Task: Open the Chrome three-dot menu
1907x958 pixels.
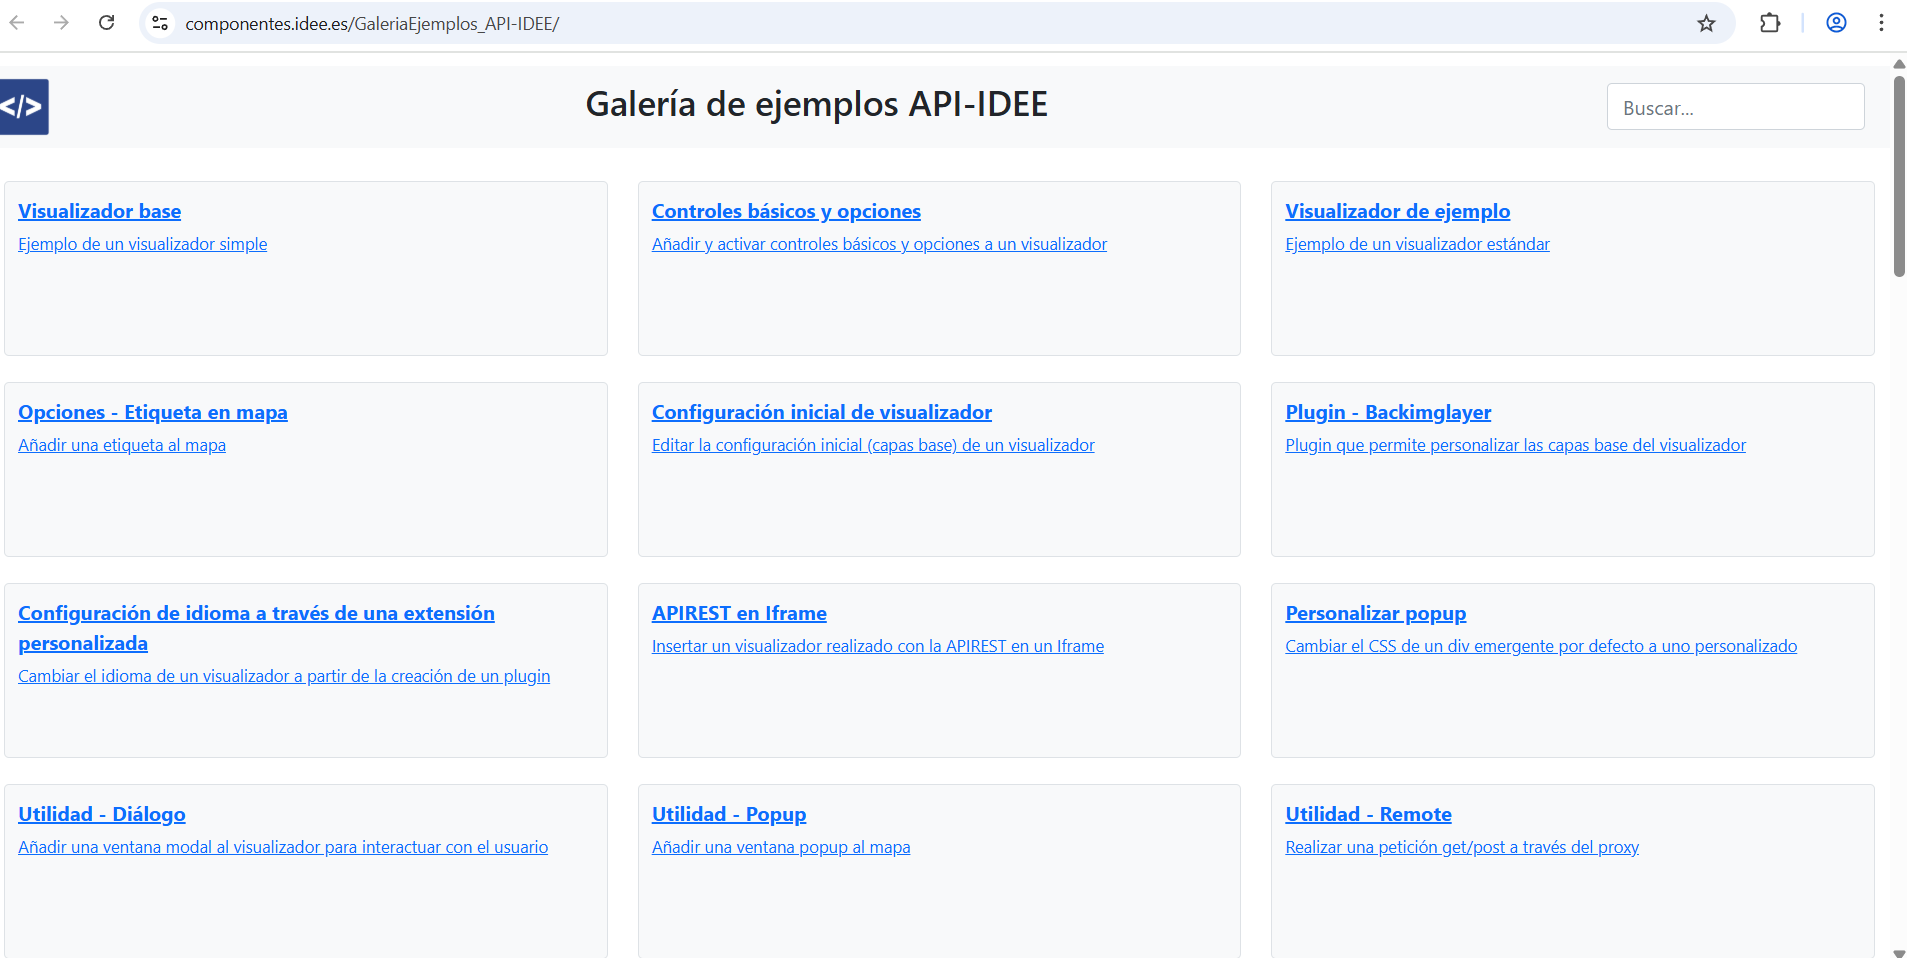Action: coord(1881,23)
